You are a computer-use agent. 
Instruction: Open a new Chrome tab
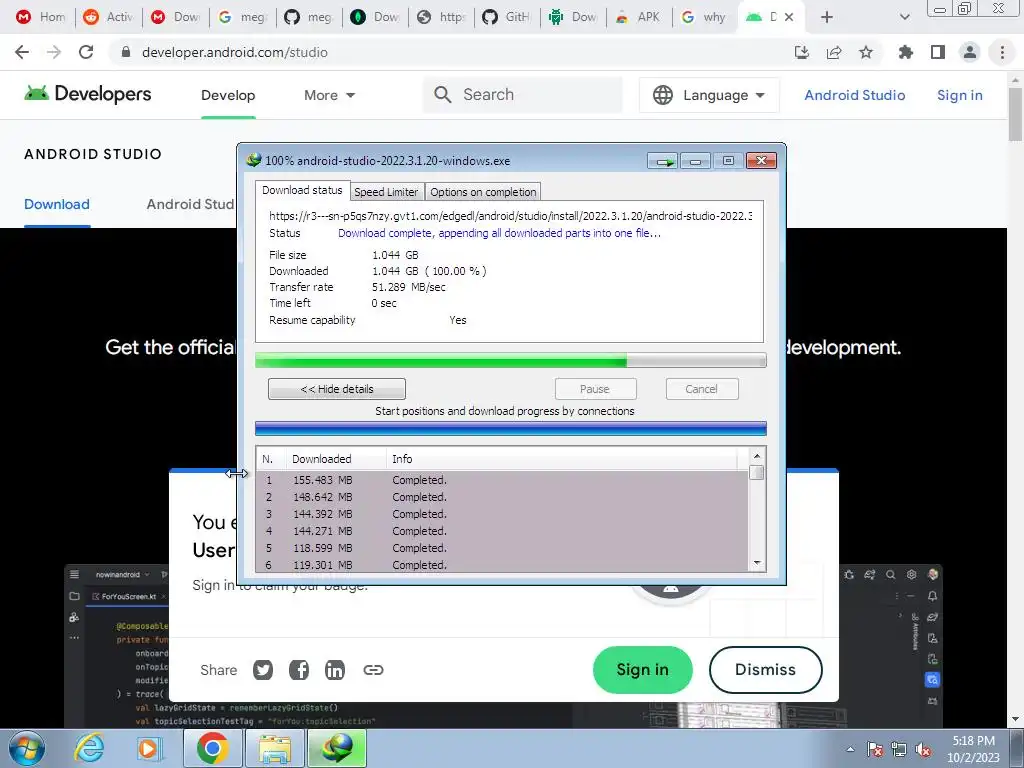(827, 17)
